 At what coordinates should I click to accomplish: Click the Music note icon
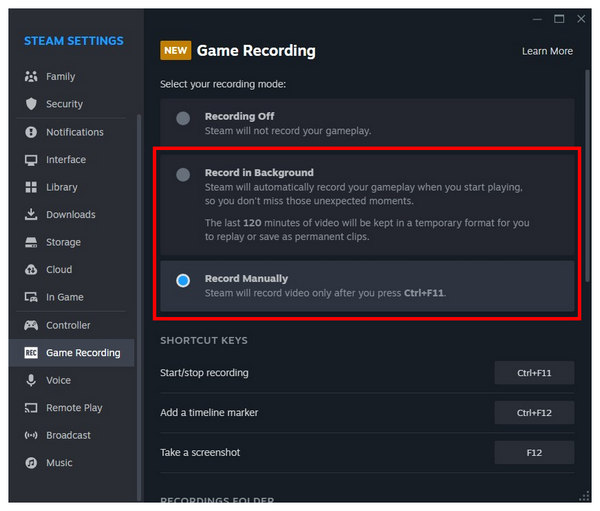(x=31, y=463)
